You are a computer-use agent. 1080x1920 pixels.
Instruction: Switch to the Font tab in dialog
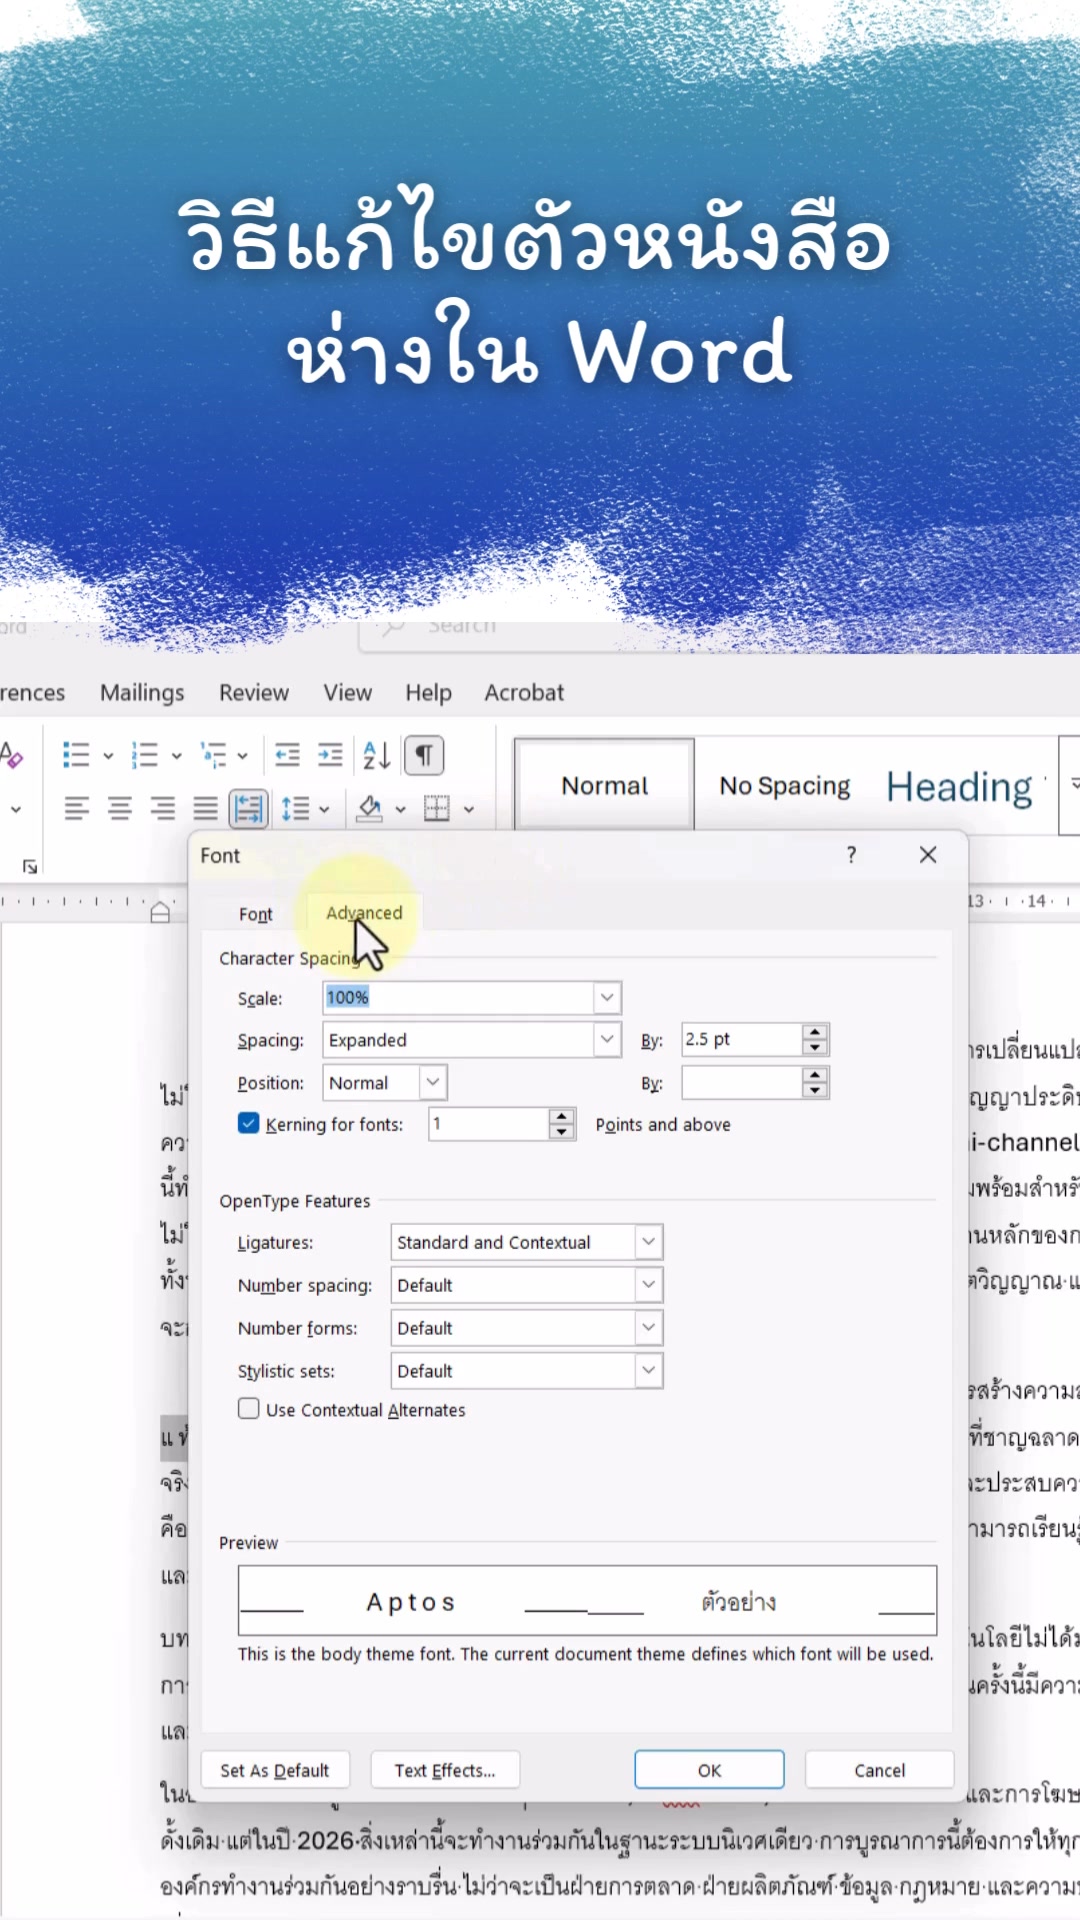pos(256,914)
